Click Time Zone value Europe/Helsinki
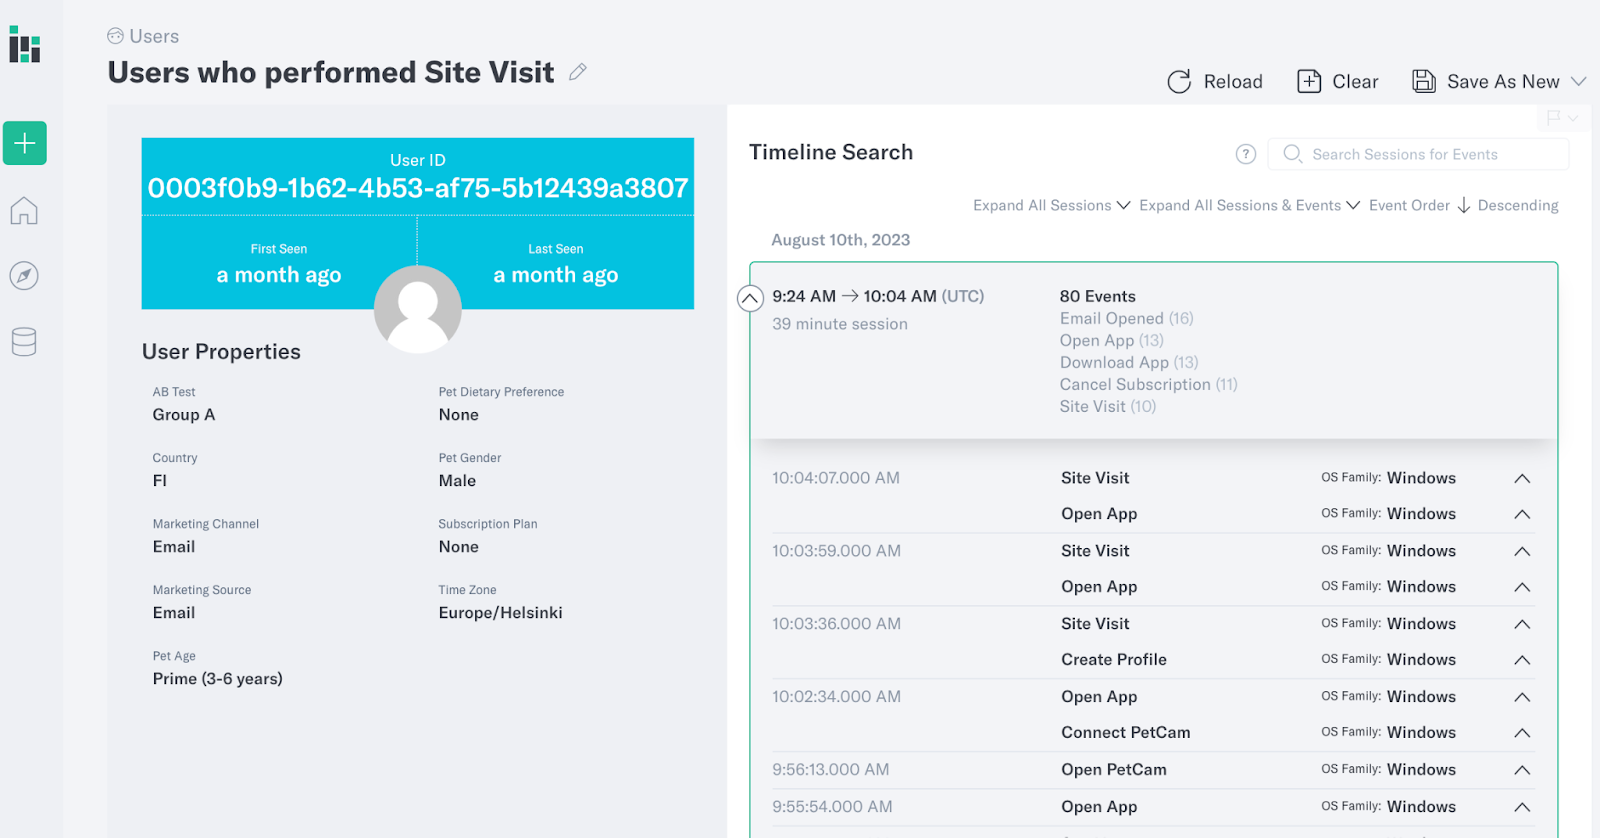 [500, 613]
